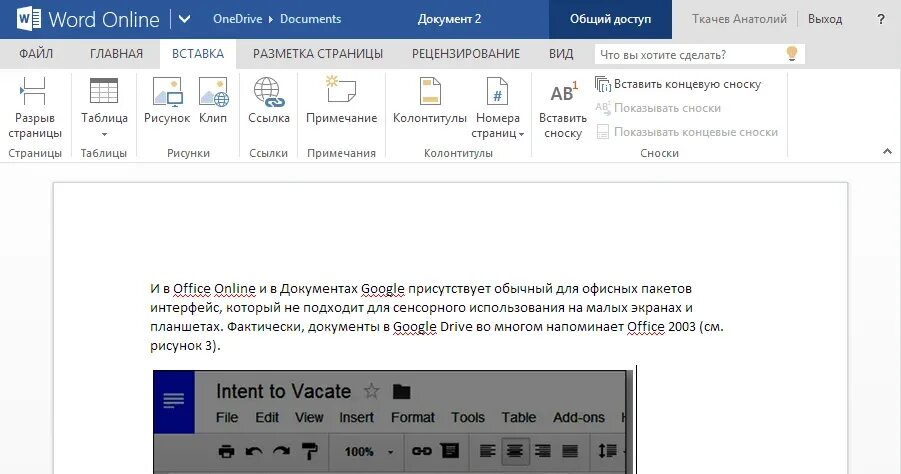Screen dimensions: 901x474
Task: Insert online clip art with the Клип icon
Action: point(213,101)
